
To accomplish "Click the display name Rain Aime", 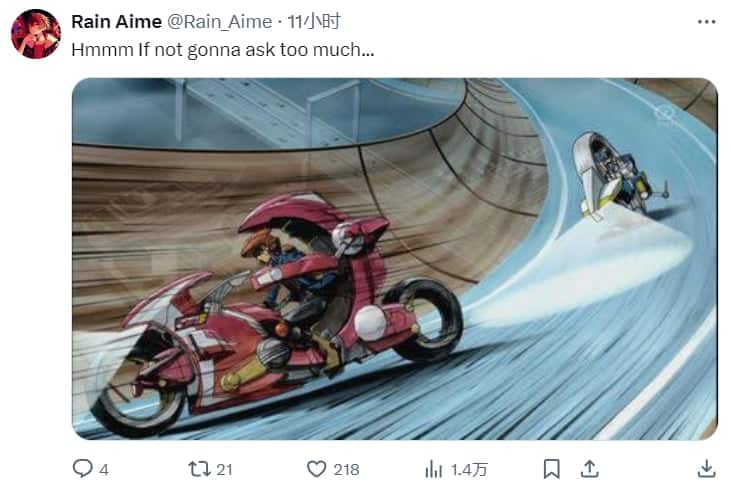I will (x=116, y=21).
